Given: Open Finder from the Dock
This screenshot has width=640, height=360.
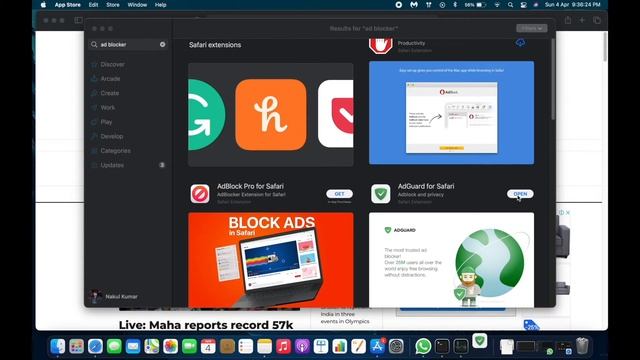Looking at the screenshot, I should click(x=58, y=347).
